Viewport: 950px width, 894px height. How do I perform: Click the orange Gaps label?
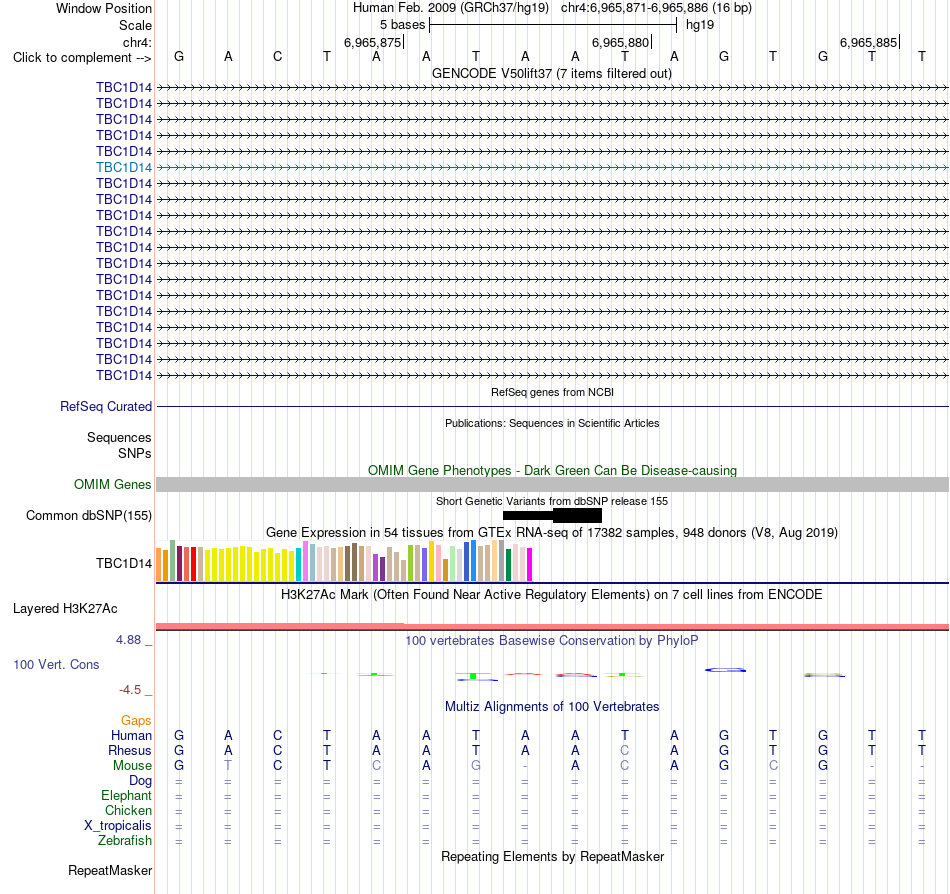click(x=136, y=720)
